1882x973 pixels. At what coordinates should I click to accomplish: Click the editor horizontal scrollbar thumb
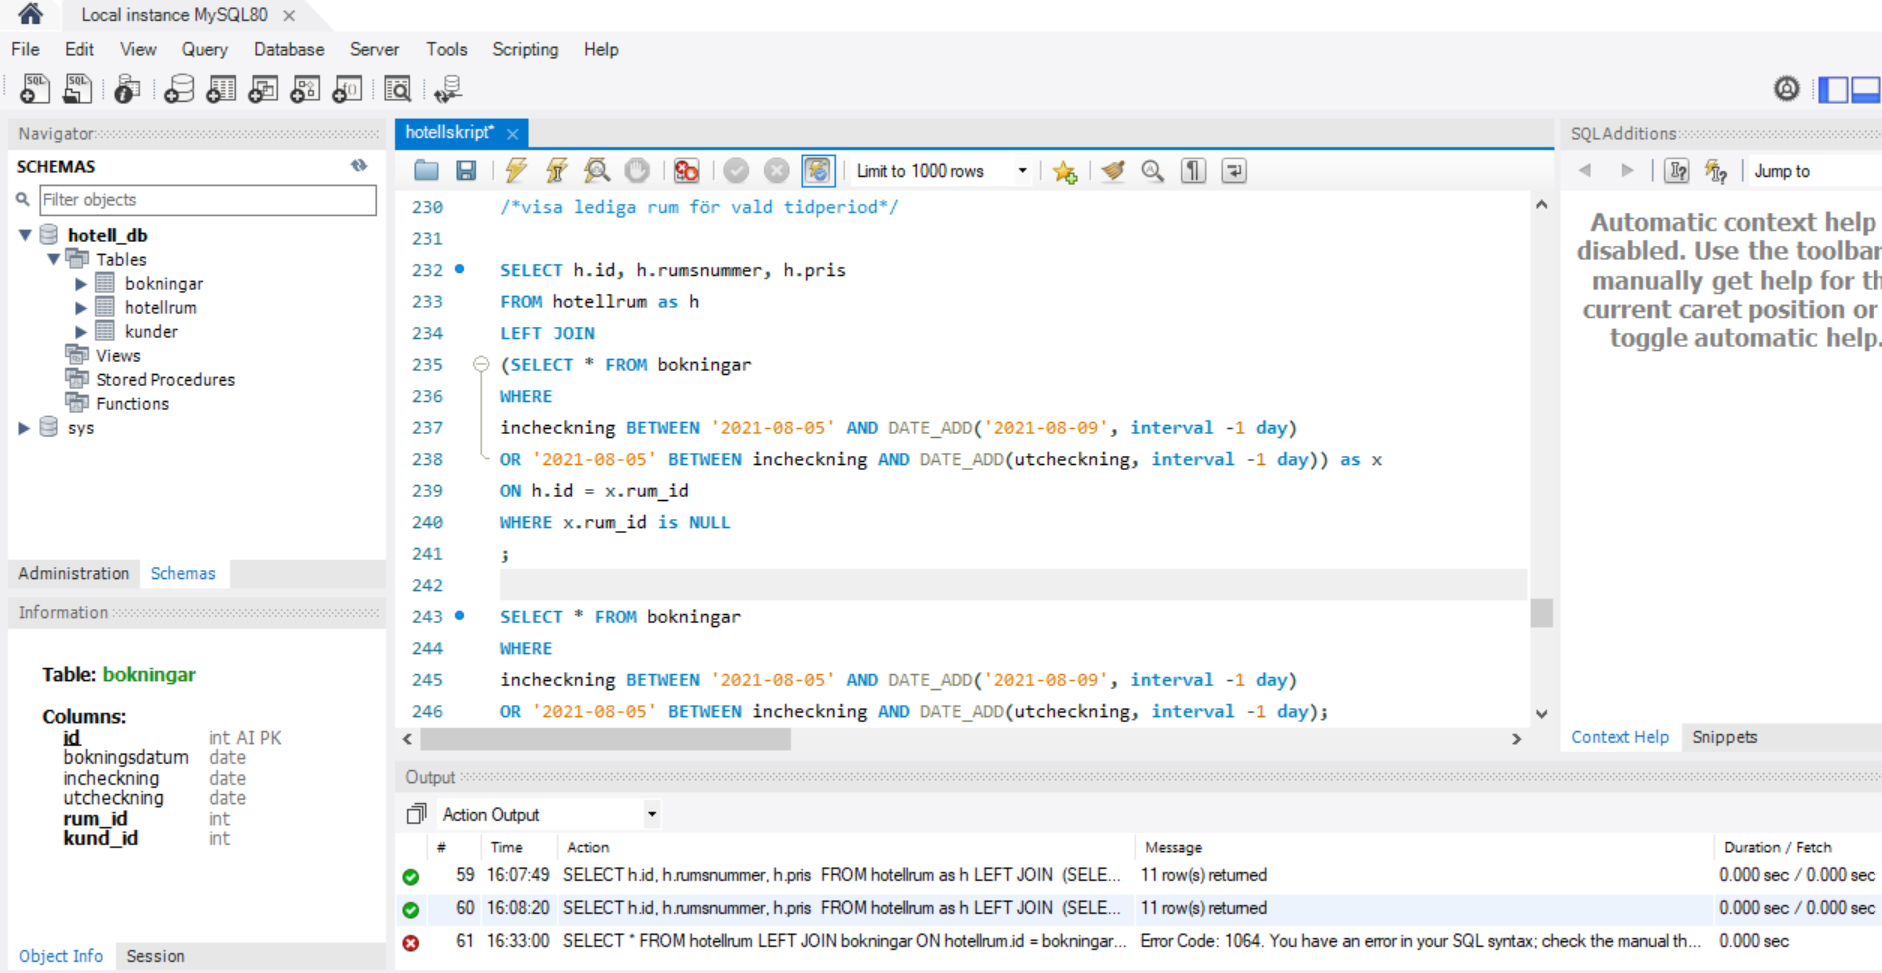point(606,739)
